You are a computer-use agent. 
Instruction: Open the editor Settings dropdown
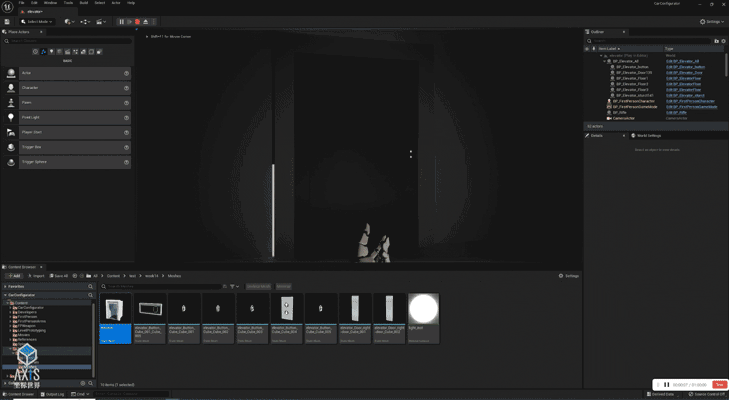pos(712,22)
